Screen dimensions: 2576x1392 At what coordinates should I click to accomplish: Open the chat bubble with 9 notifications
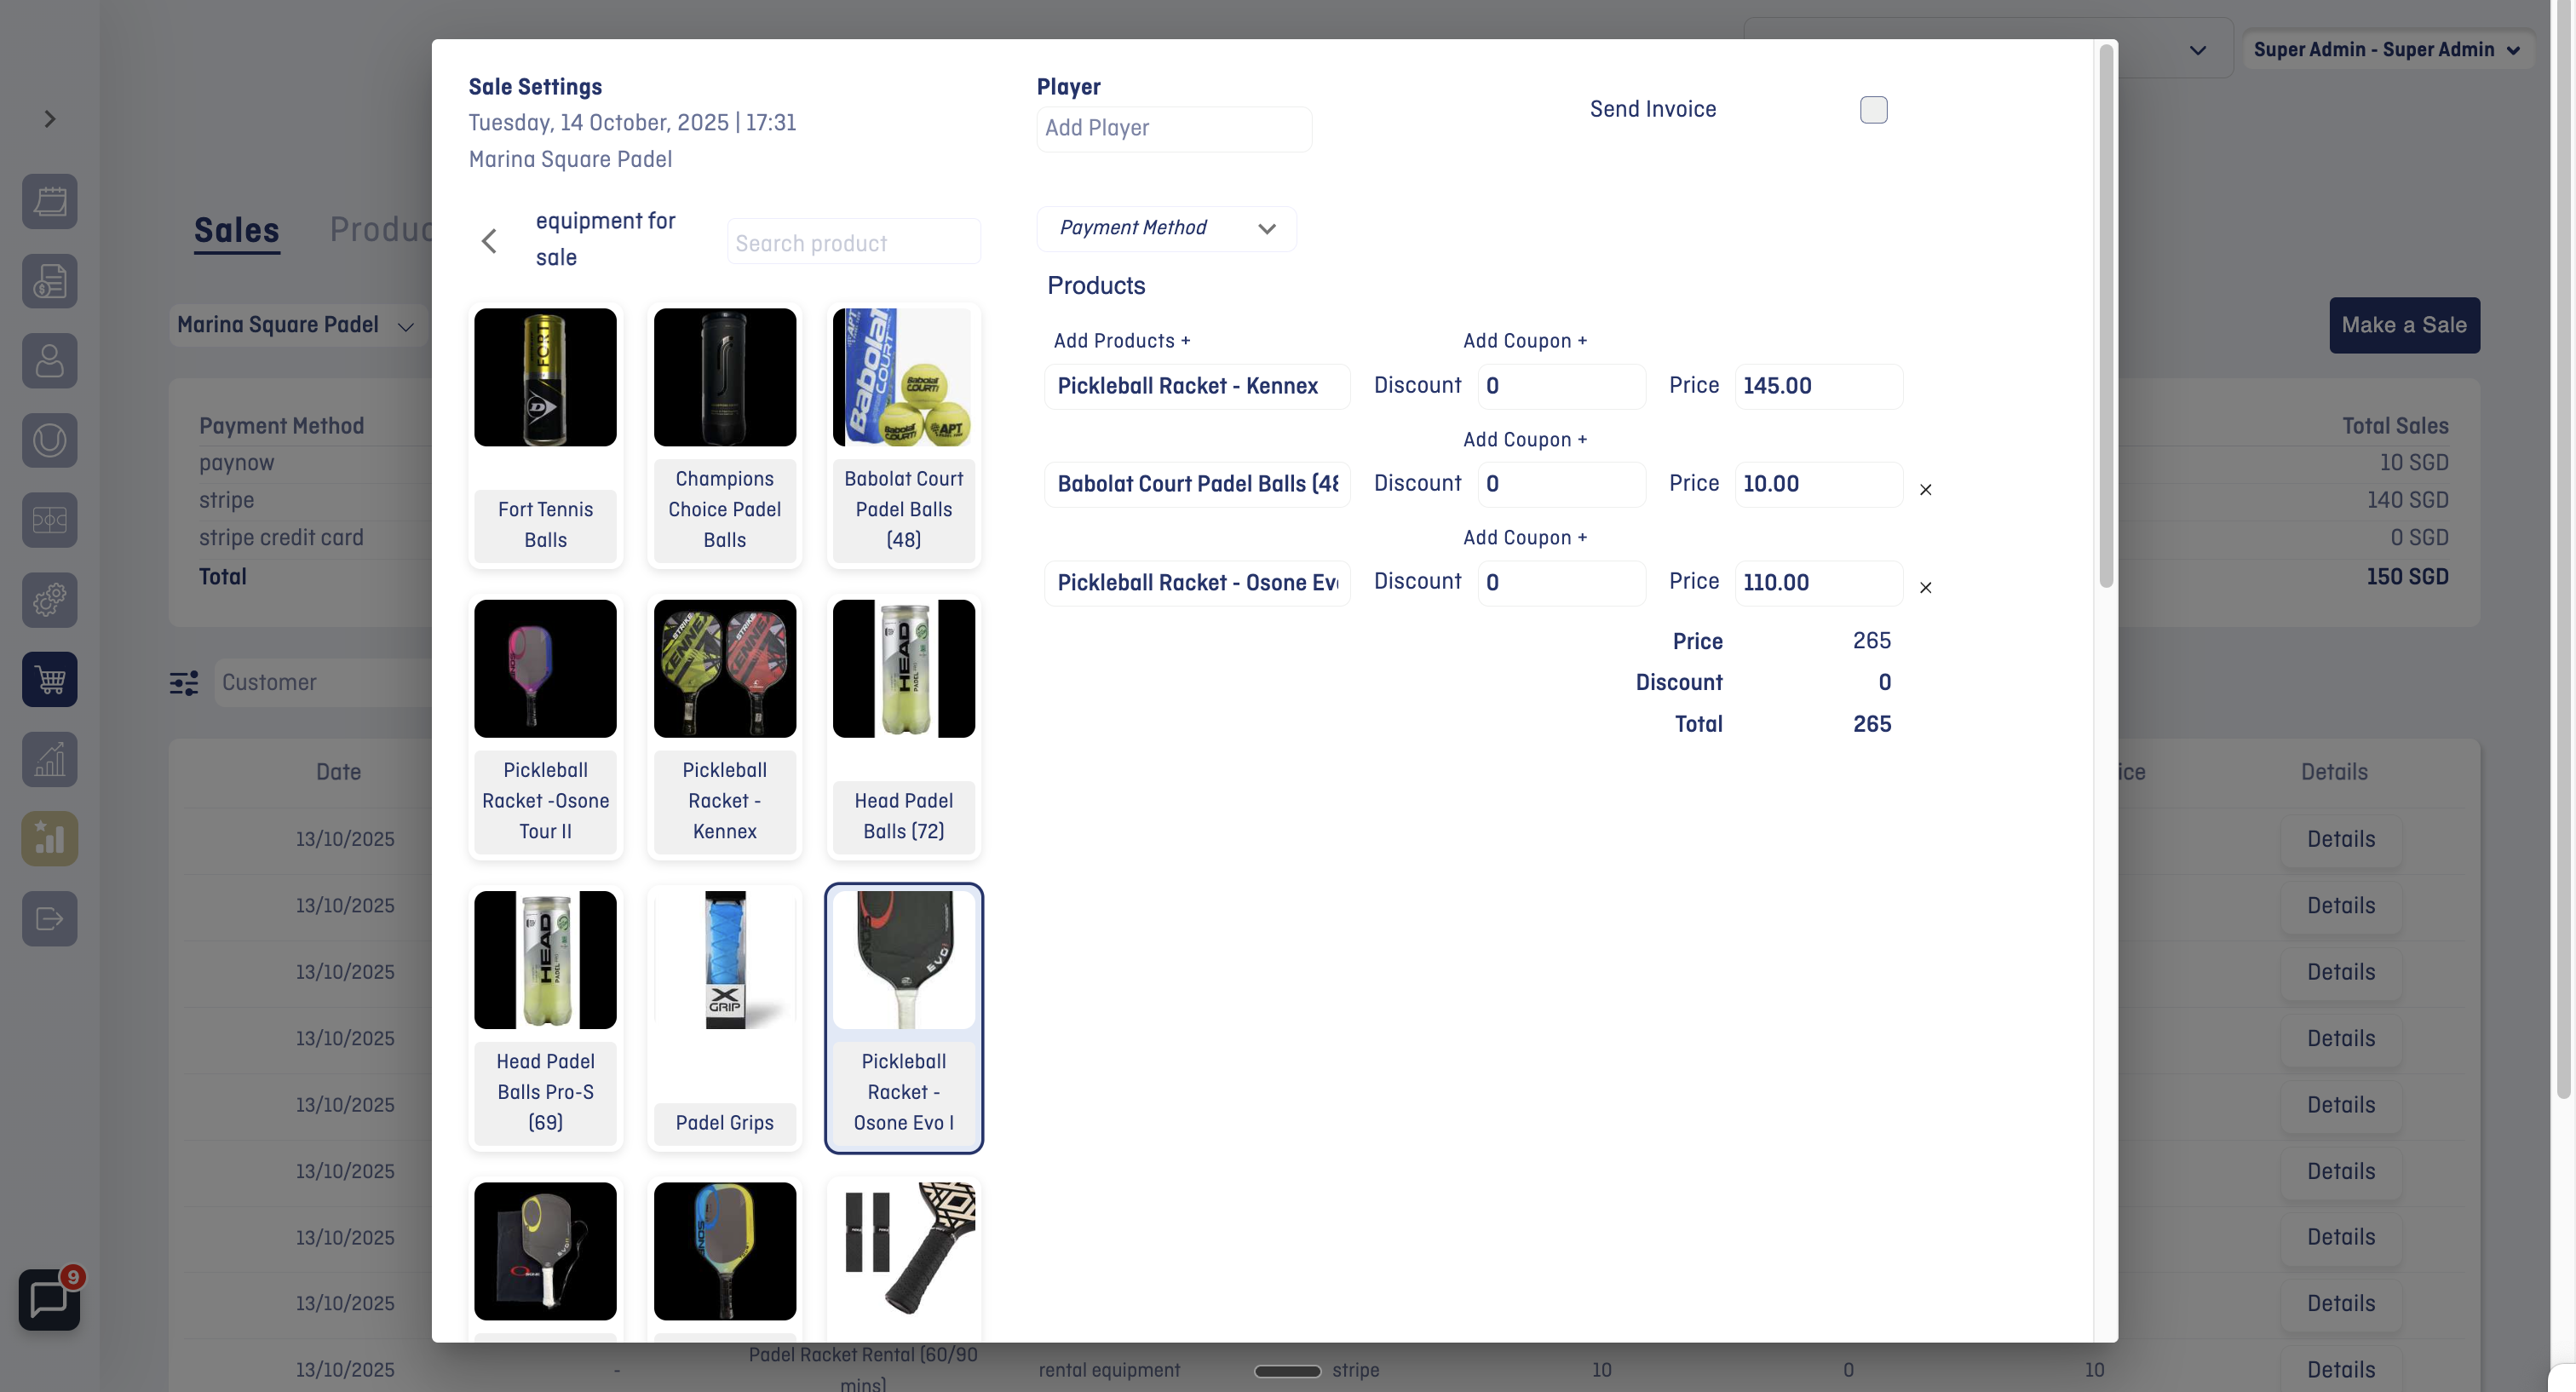pos(49,1299)
